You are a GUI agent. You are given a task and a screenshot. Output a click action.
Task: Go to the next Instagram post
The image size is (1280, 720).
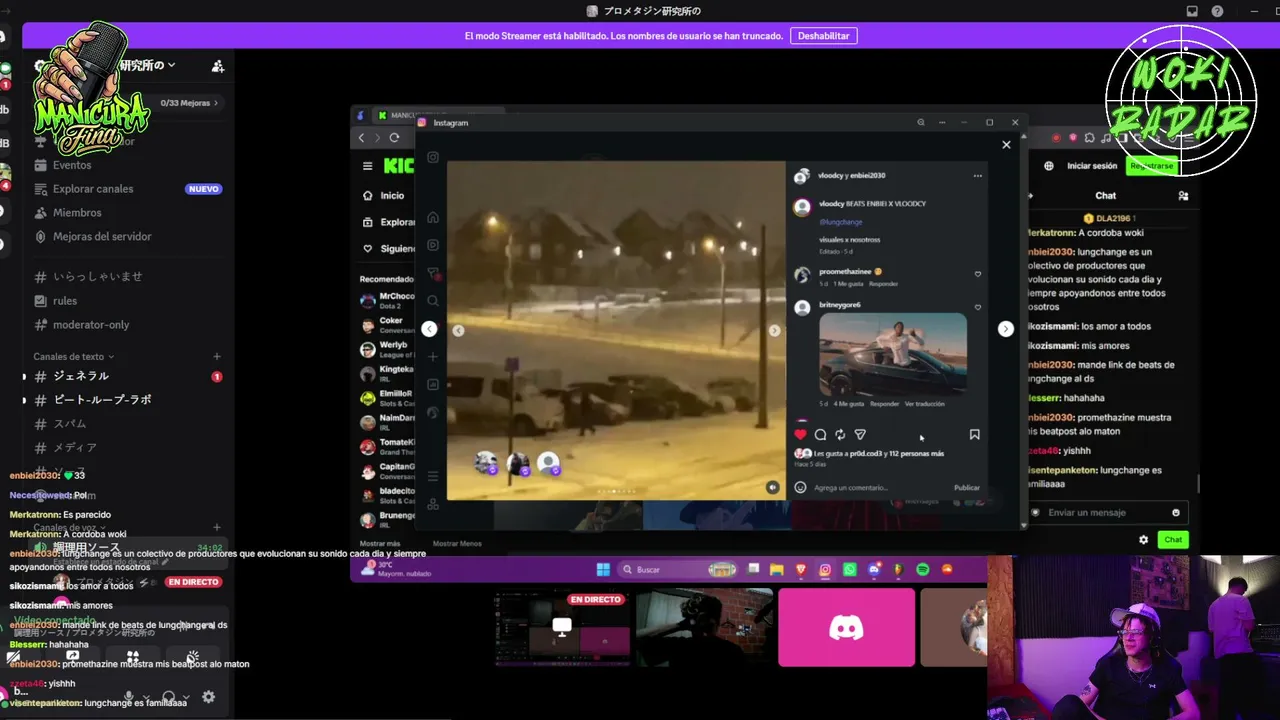1006,329
